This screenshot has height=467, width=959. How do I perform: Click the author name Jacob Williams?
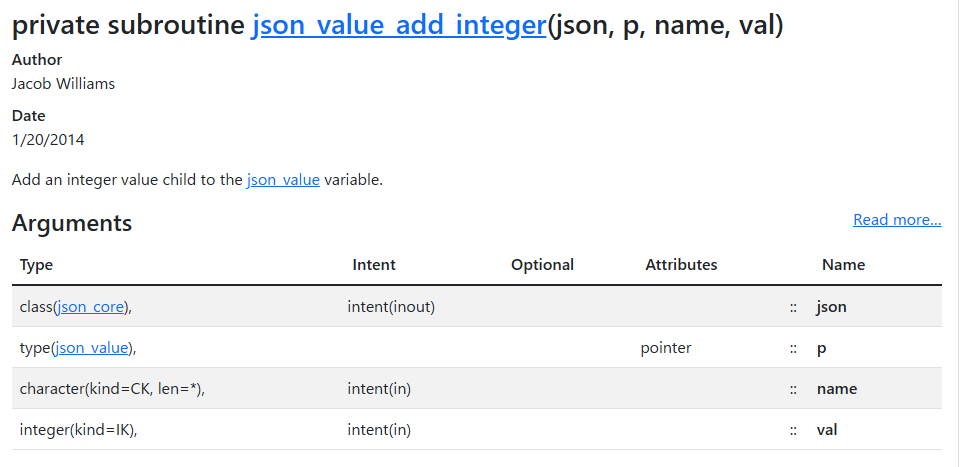coord(63,84)
